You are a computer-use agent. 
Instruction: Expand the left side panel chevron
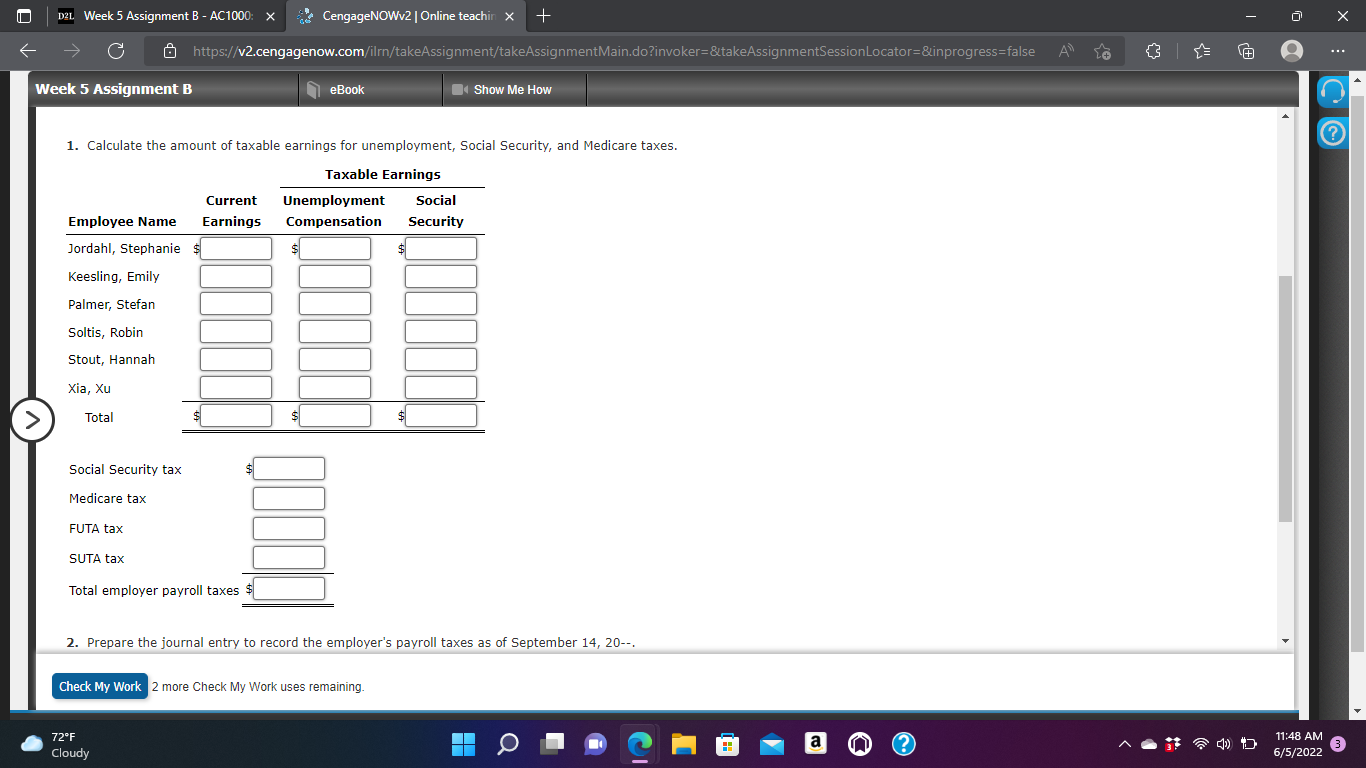point(33,421)
